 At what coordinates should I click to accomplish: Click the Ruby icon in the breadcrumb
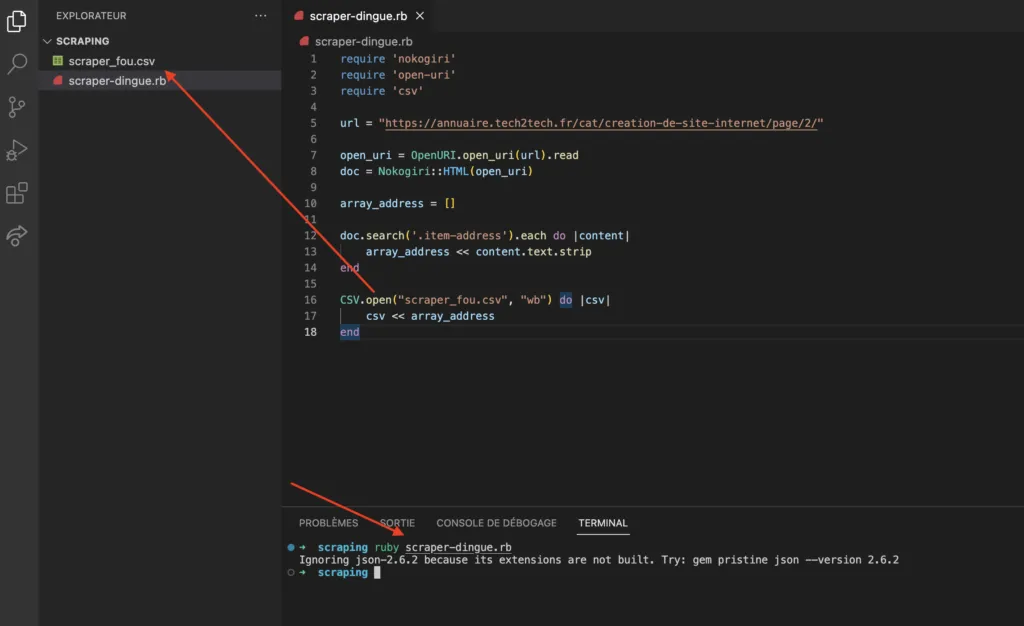click(304, 41)
